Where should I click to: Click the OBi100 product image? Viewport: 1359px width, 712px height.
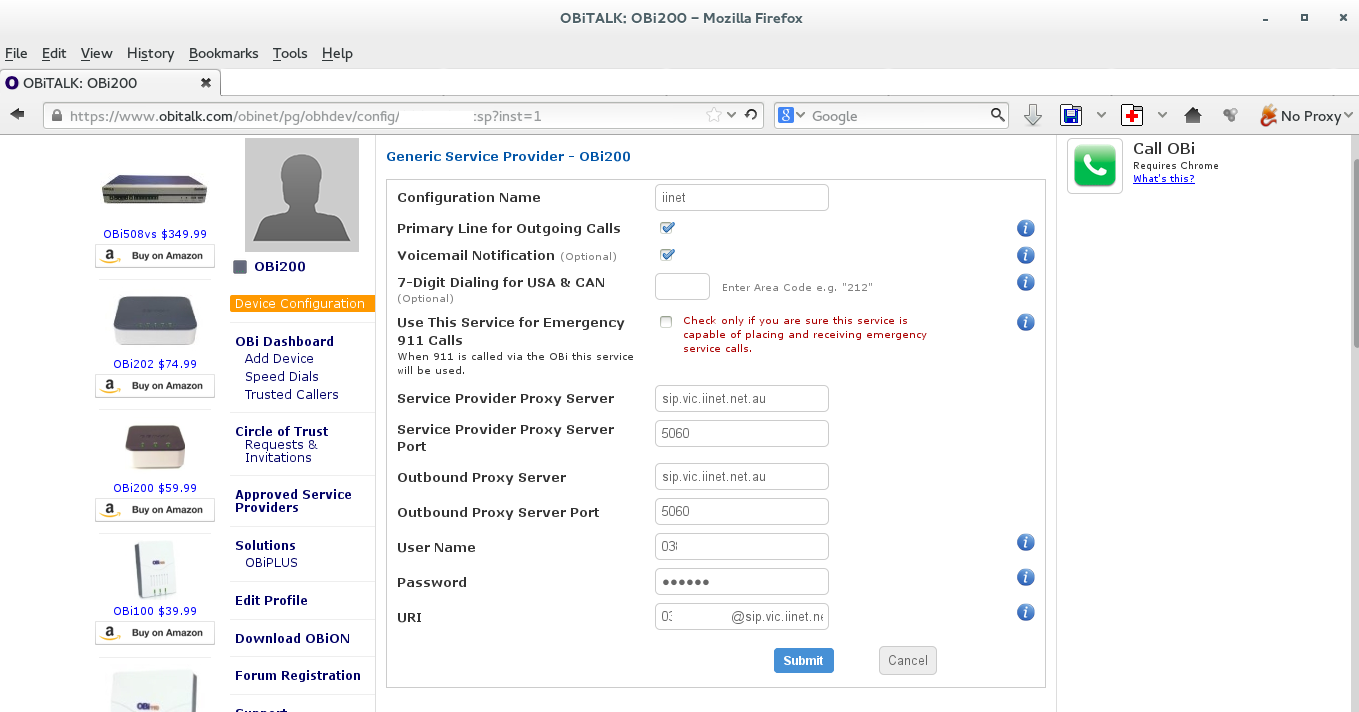pyautogui.click(x=155, y=569)
